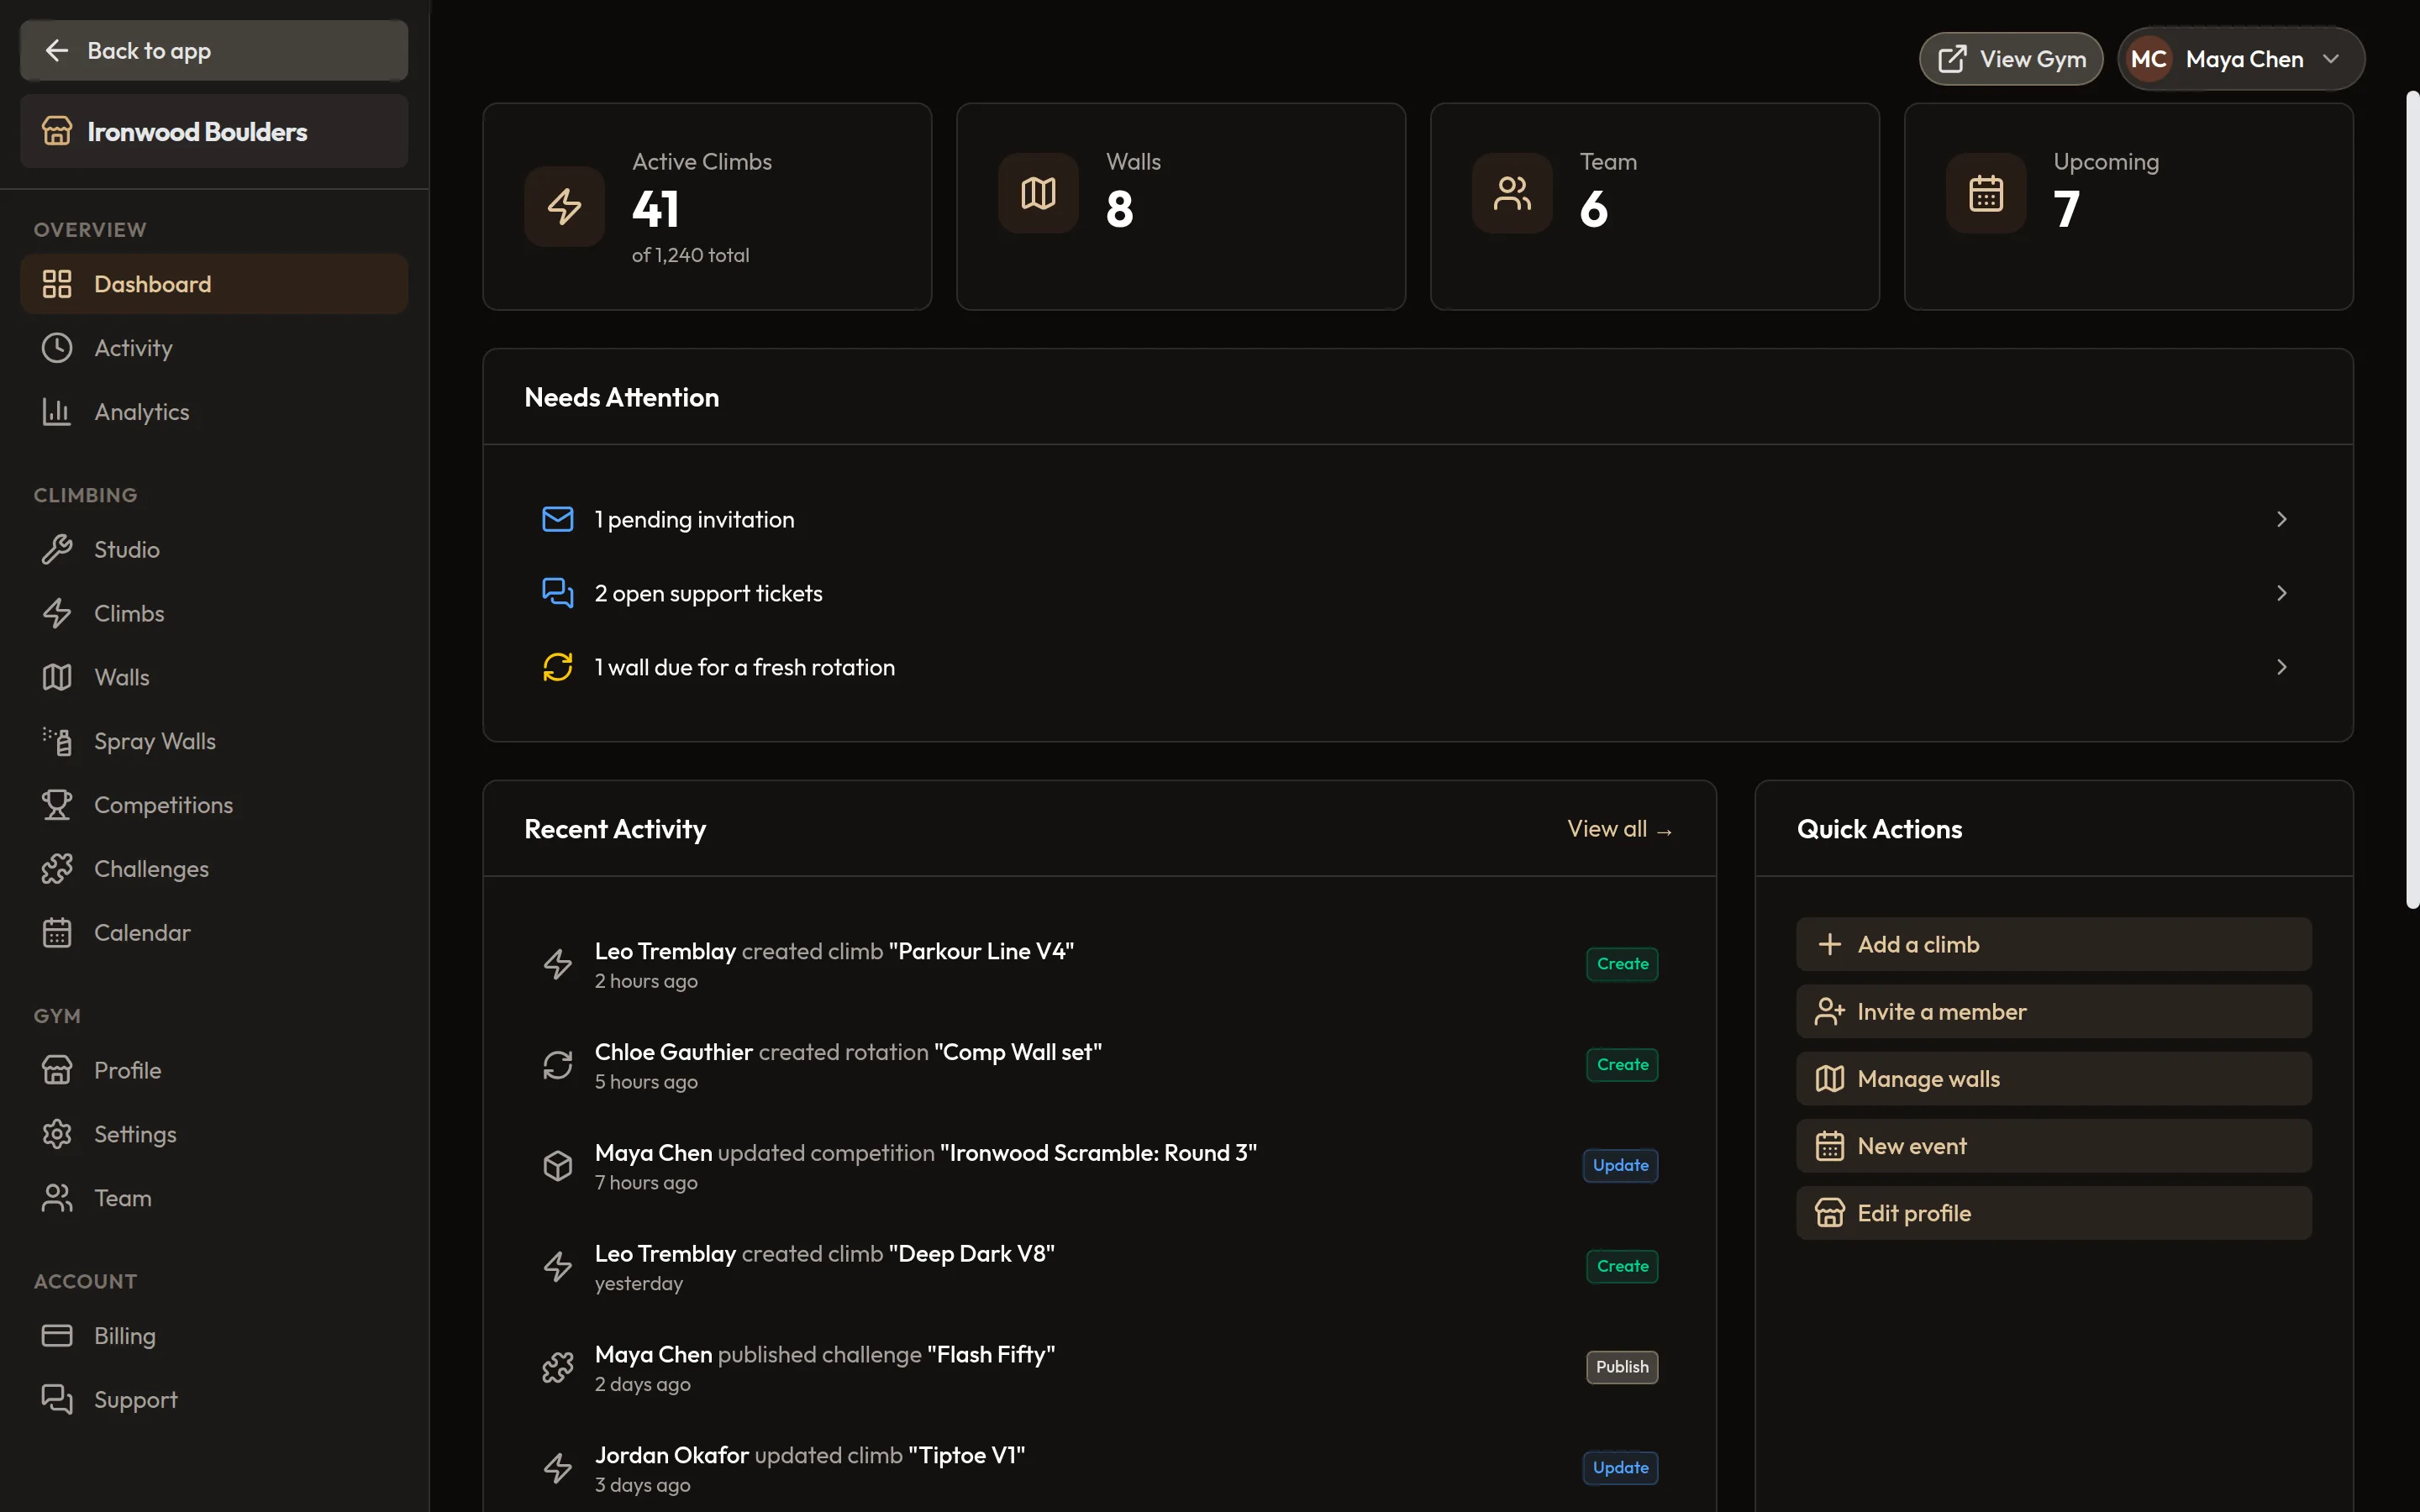Click View all recent activity link

pyautogui.click(x=1620, y=829)
